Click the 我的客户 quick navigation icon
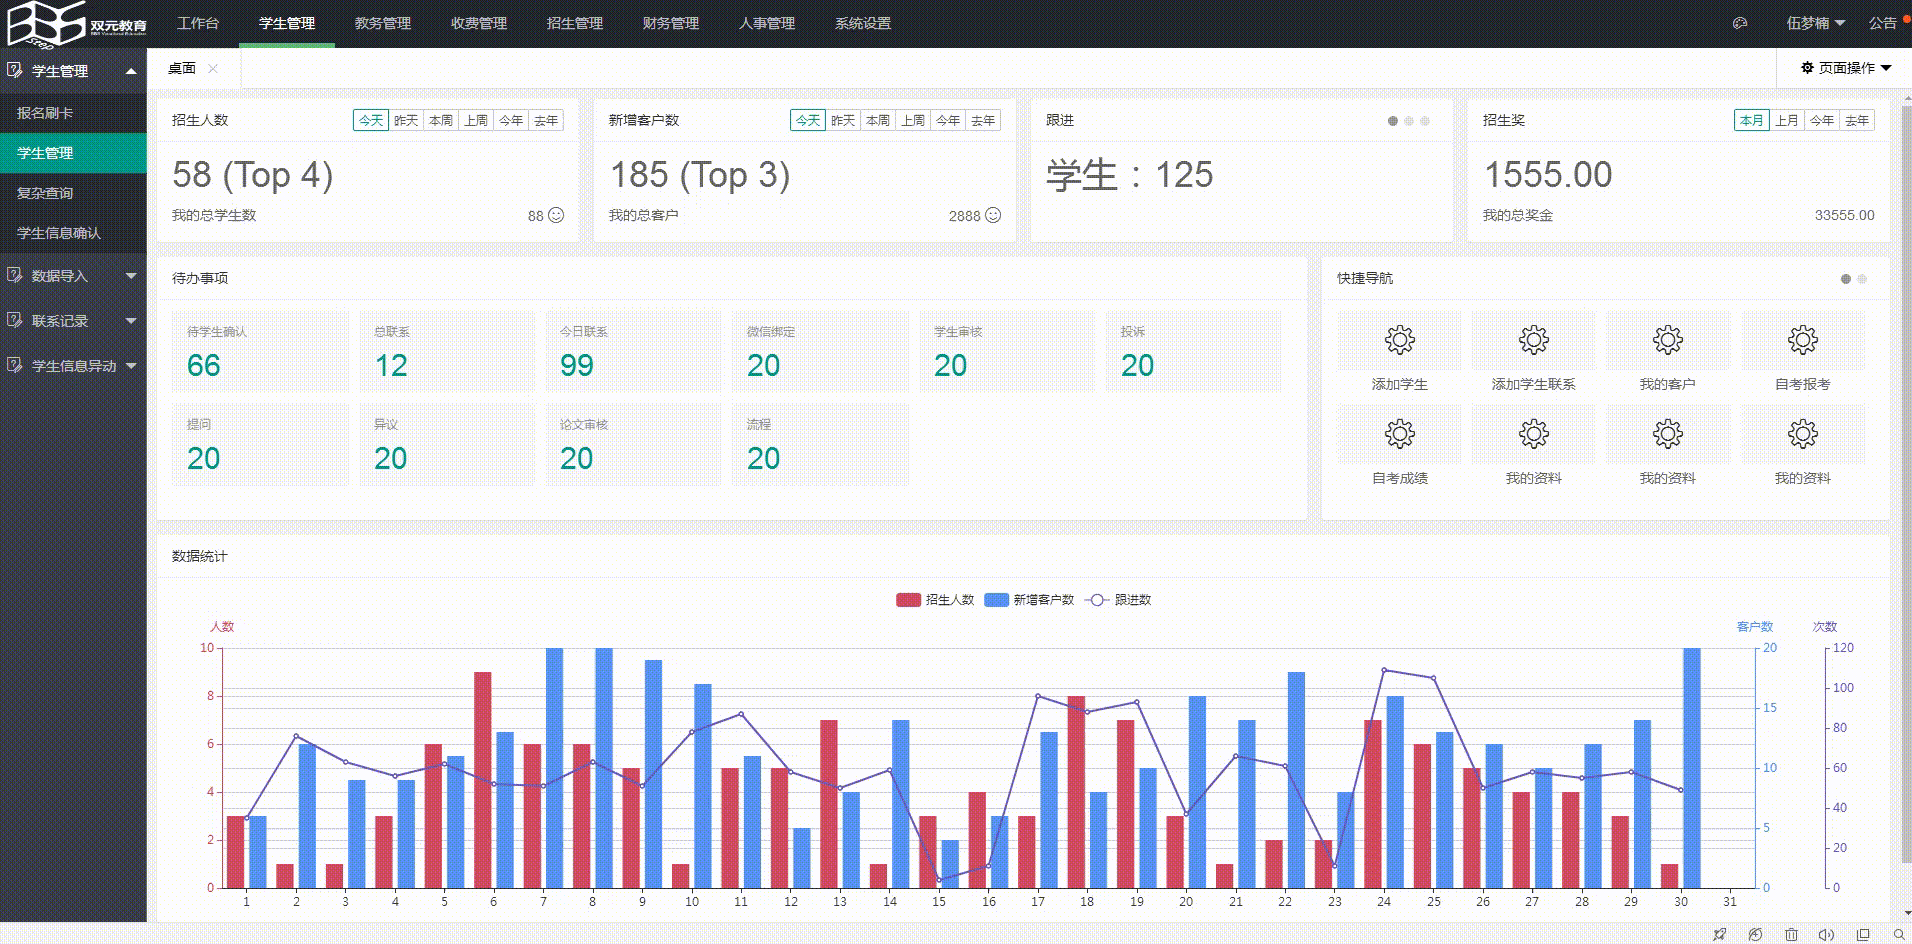Image resolution: width=1912 pixels, height=944 pixels. 1667,341
